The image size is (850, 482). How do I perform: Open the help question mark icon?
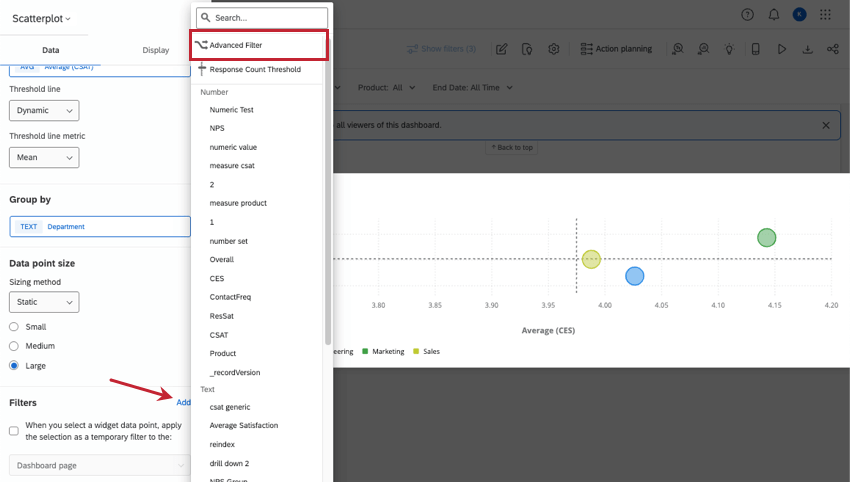tap(748, 15)
